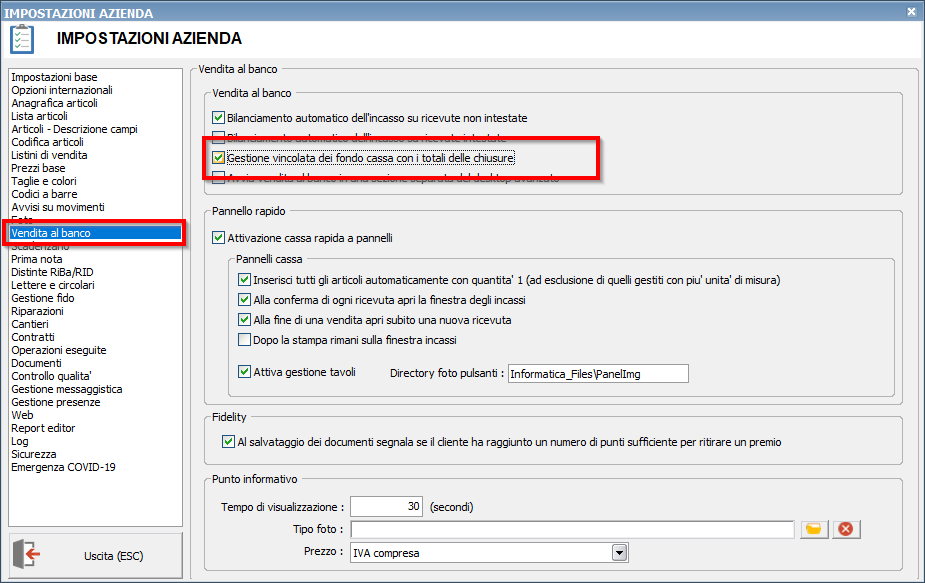Close the Impostazioni Azienda window
Image resolution: width=925 pixels, height=583 pixels.
tap(911, 12)
